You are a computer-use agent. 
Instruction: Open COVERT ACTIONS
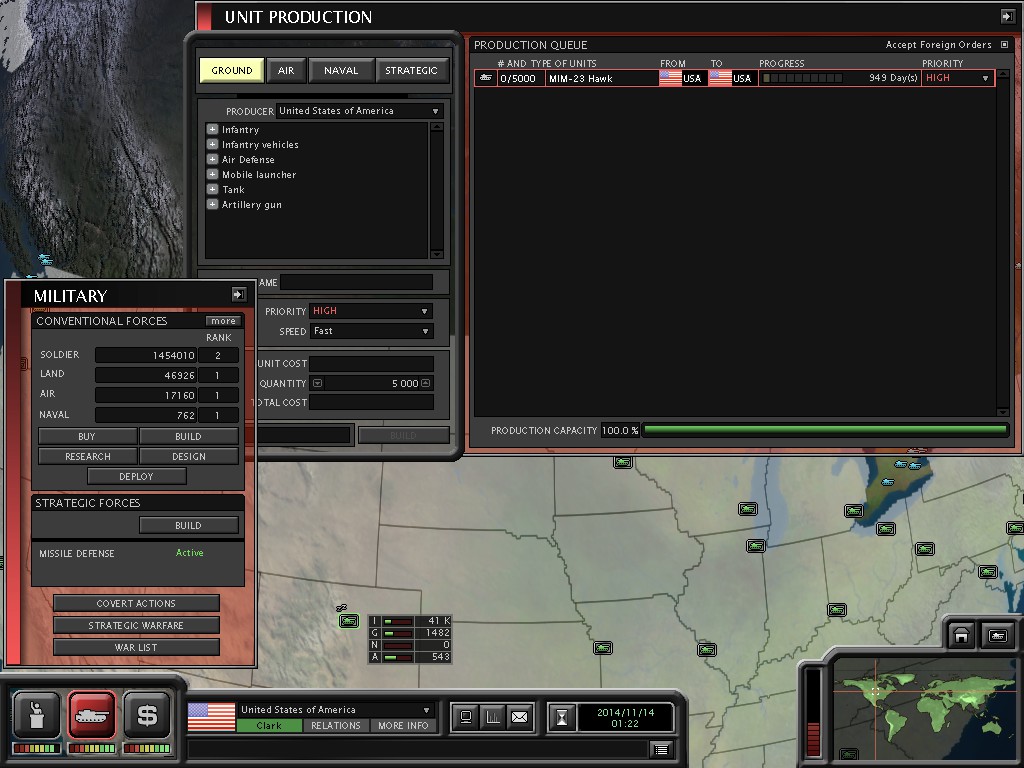[136, 603]
